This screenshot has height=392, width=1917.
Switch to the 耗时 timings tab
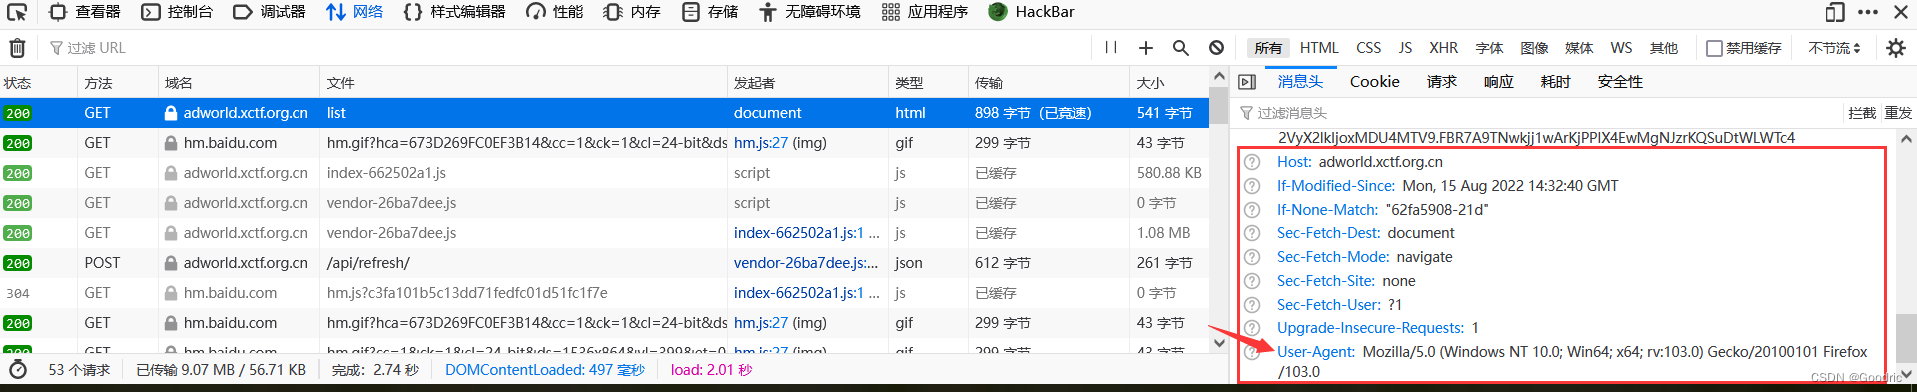click(x=1555, y=82)
